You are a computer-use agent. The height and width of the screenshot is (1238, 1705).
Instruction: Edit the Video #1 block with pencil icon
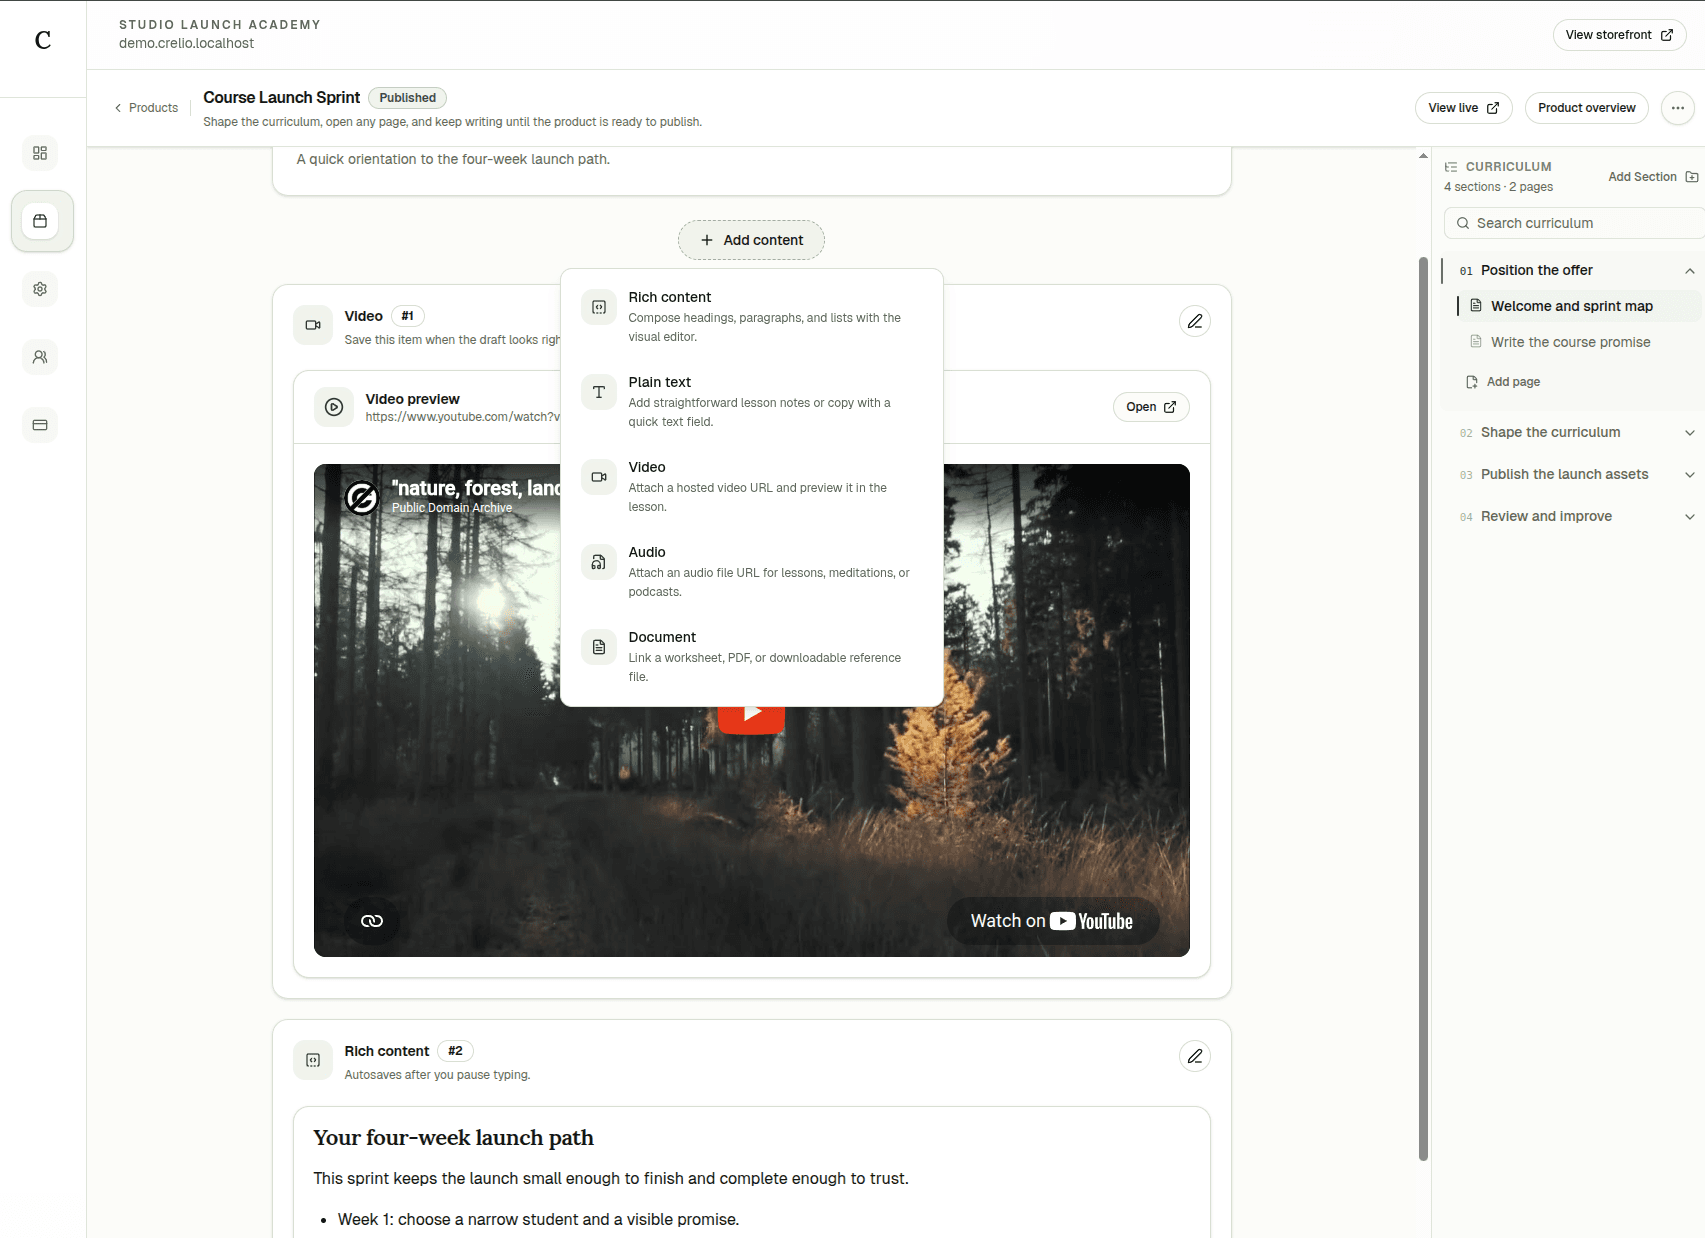[1195, 321]
